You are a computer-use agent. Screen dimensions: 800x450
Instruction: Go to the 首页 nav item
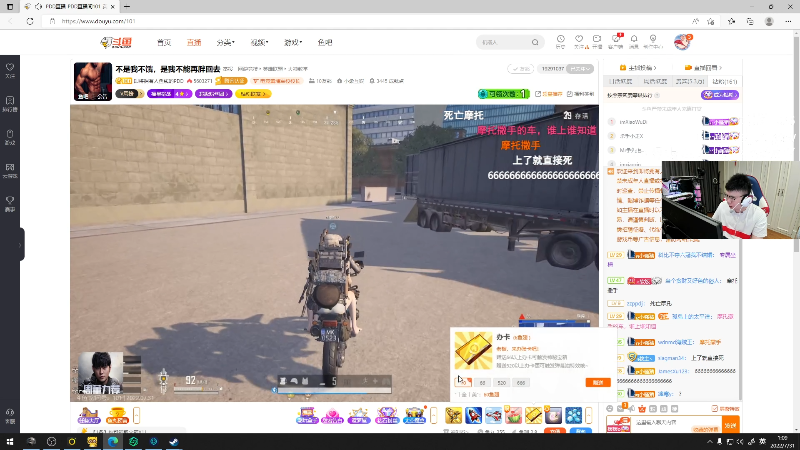[164, 42]
